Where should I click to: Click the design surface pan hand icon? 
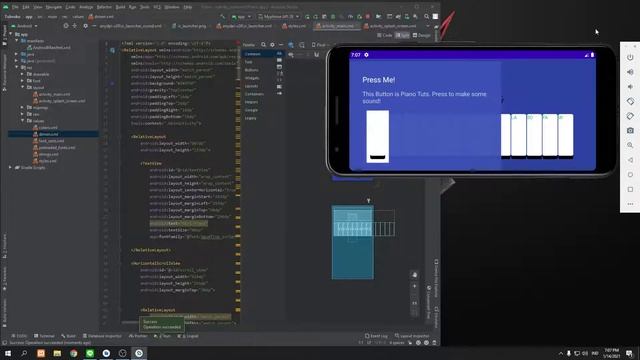[414, 275]
